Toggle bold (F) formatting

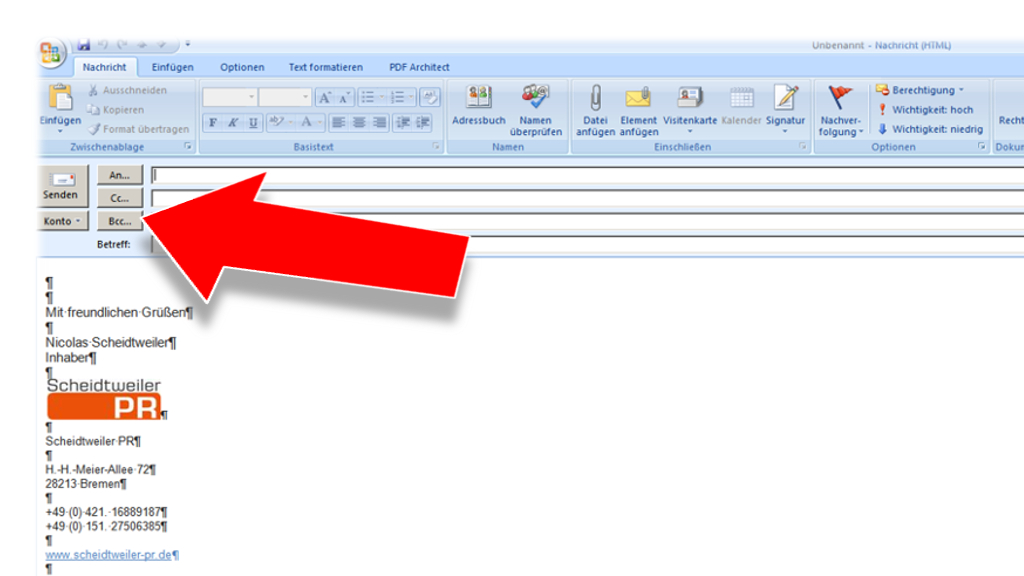click(x=213, y=122)
